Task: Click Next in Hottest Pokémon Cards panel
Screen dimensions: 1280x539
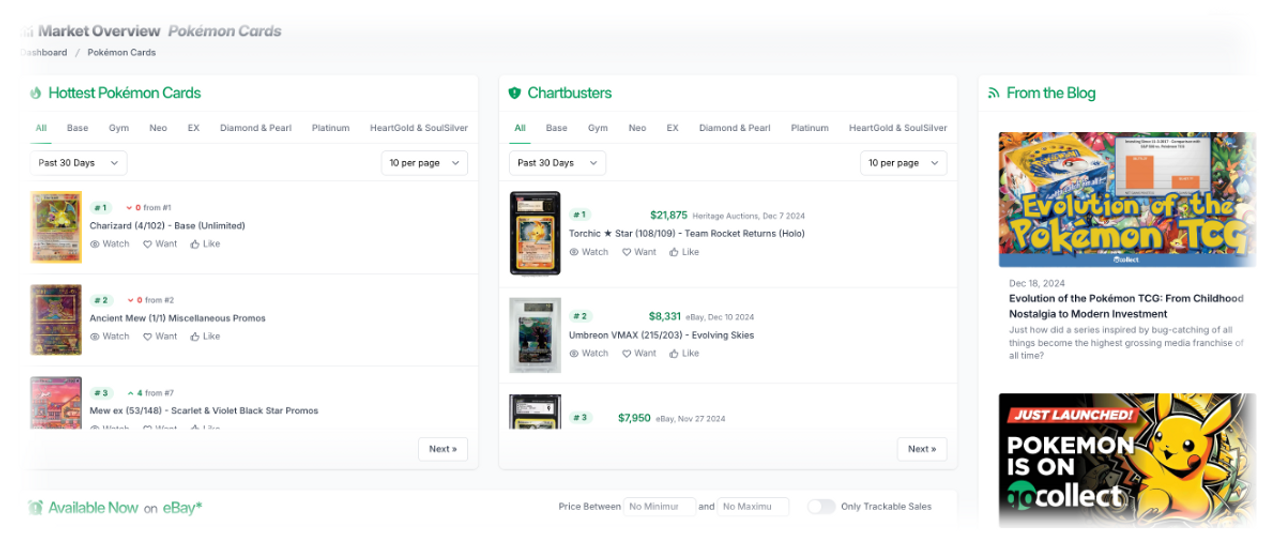Action: (x=443, y=449)
